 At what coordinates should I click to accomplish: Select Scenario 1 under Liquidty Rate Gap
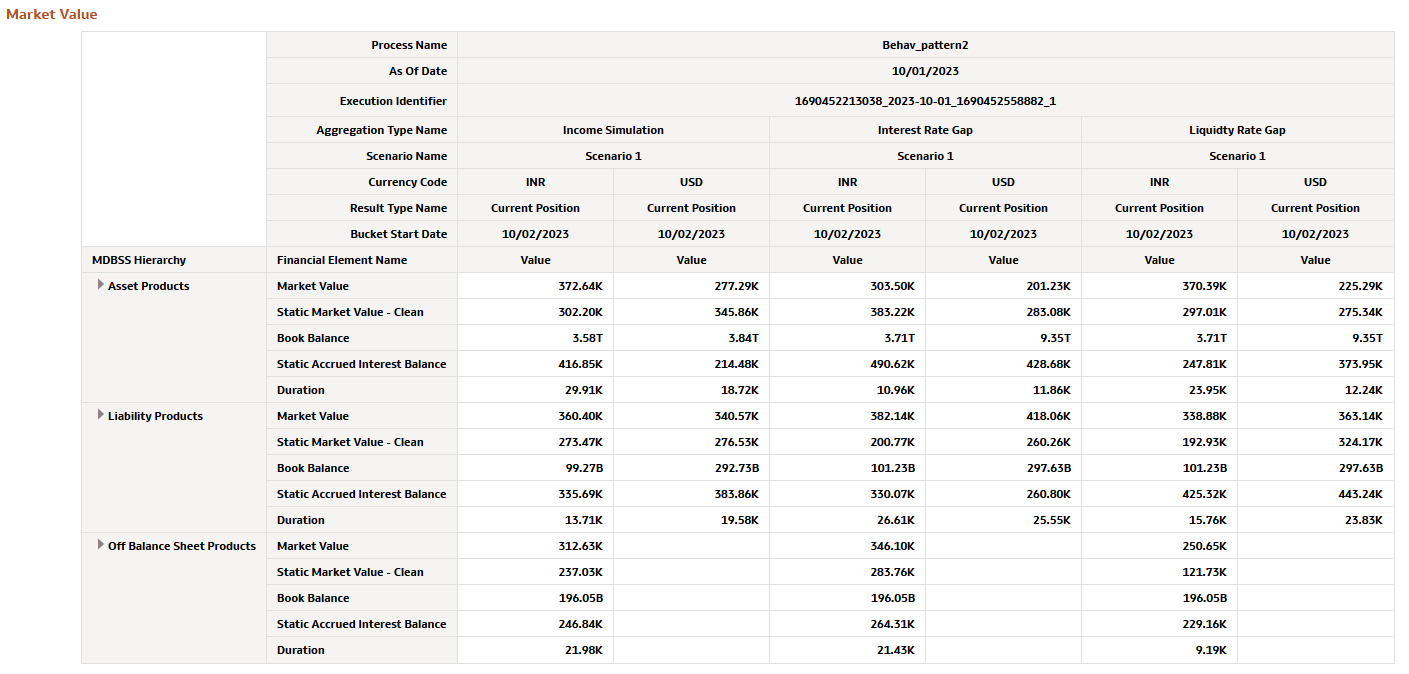(x=1237, y=156)
